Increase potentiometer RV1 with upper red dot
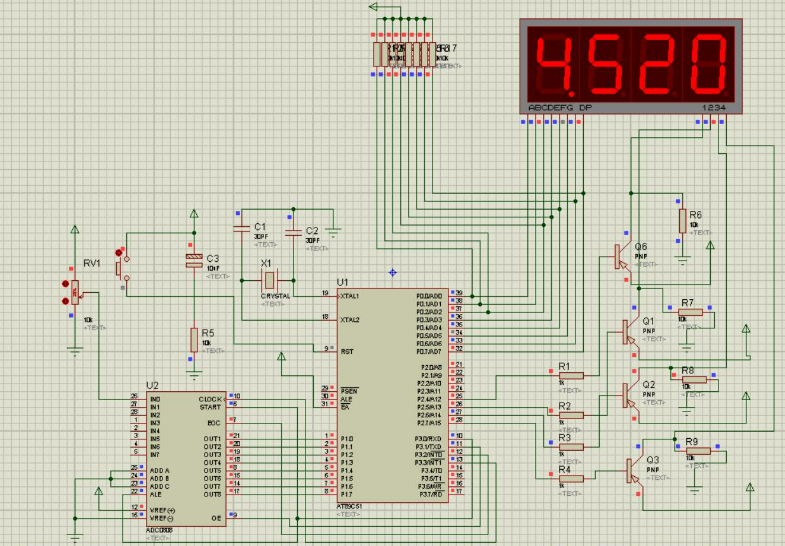 [66, 283]
